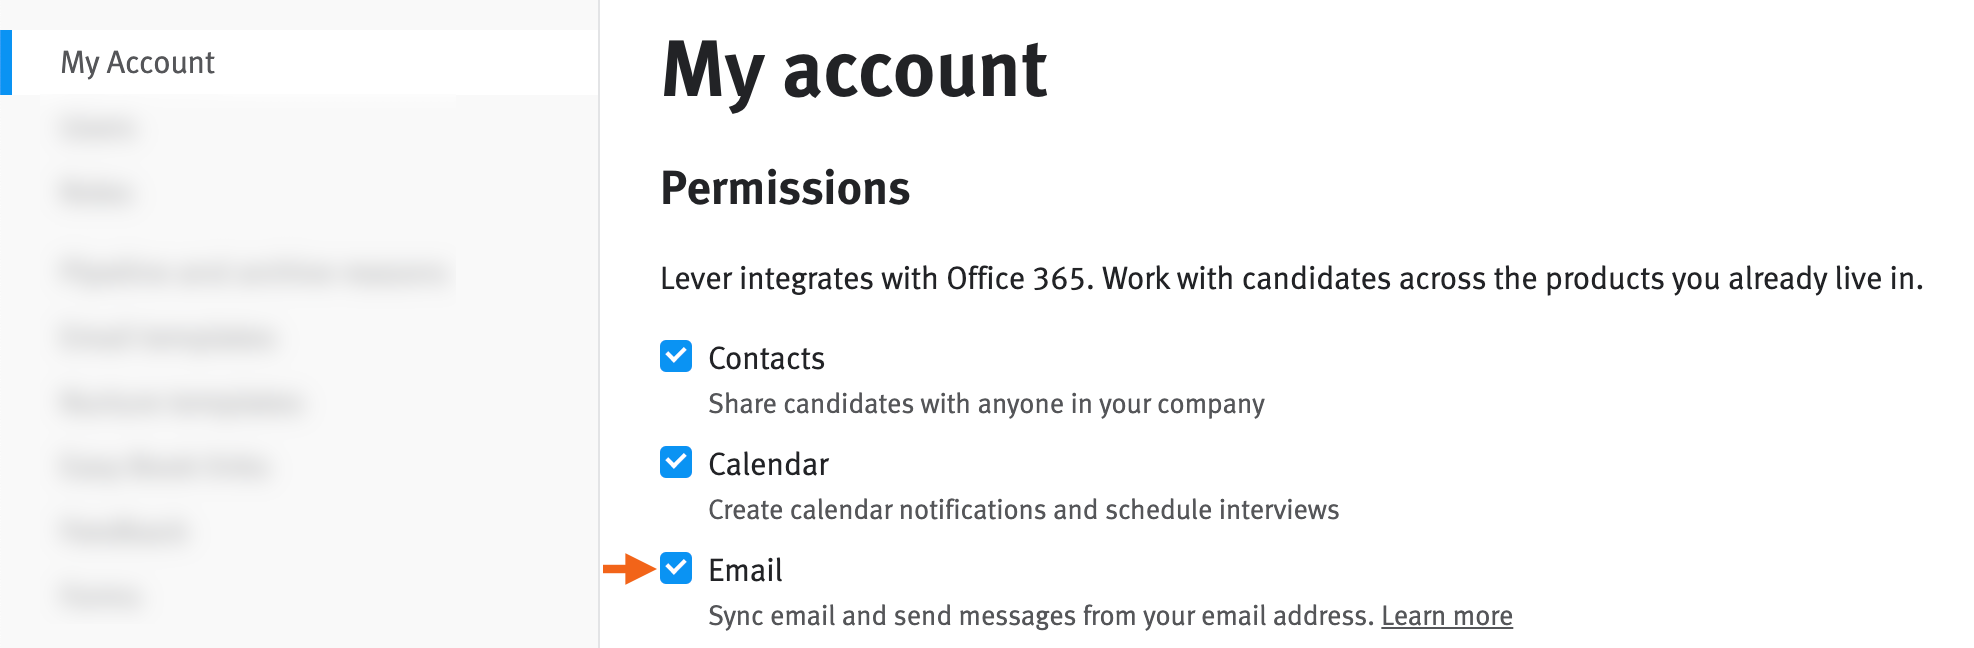Click the checkmark icon inside the Contacts checkbox
Viewport: 1974px width, 648px height.
click(x=674, y=358)
